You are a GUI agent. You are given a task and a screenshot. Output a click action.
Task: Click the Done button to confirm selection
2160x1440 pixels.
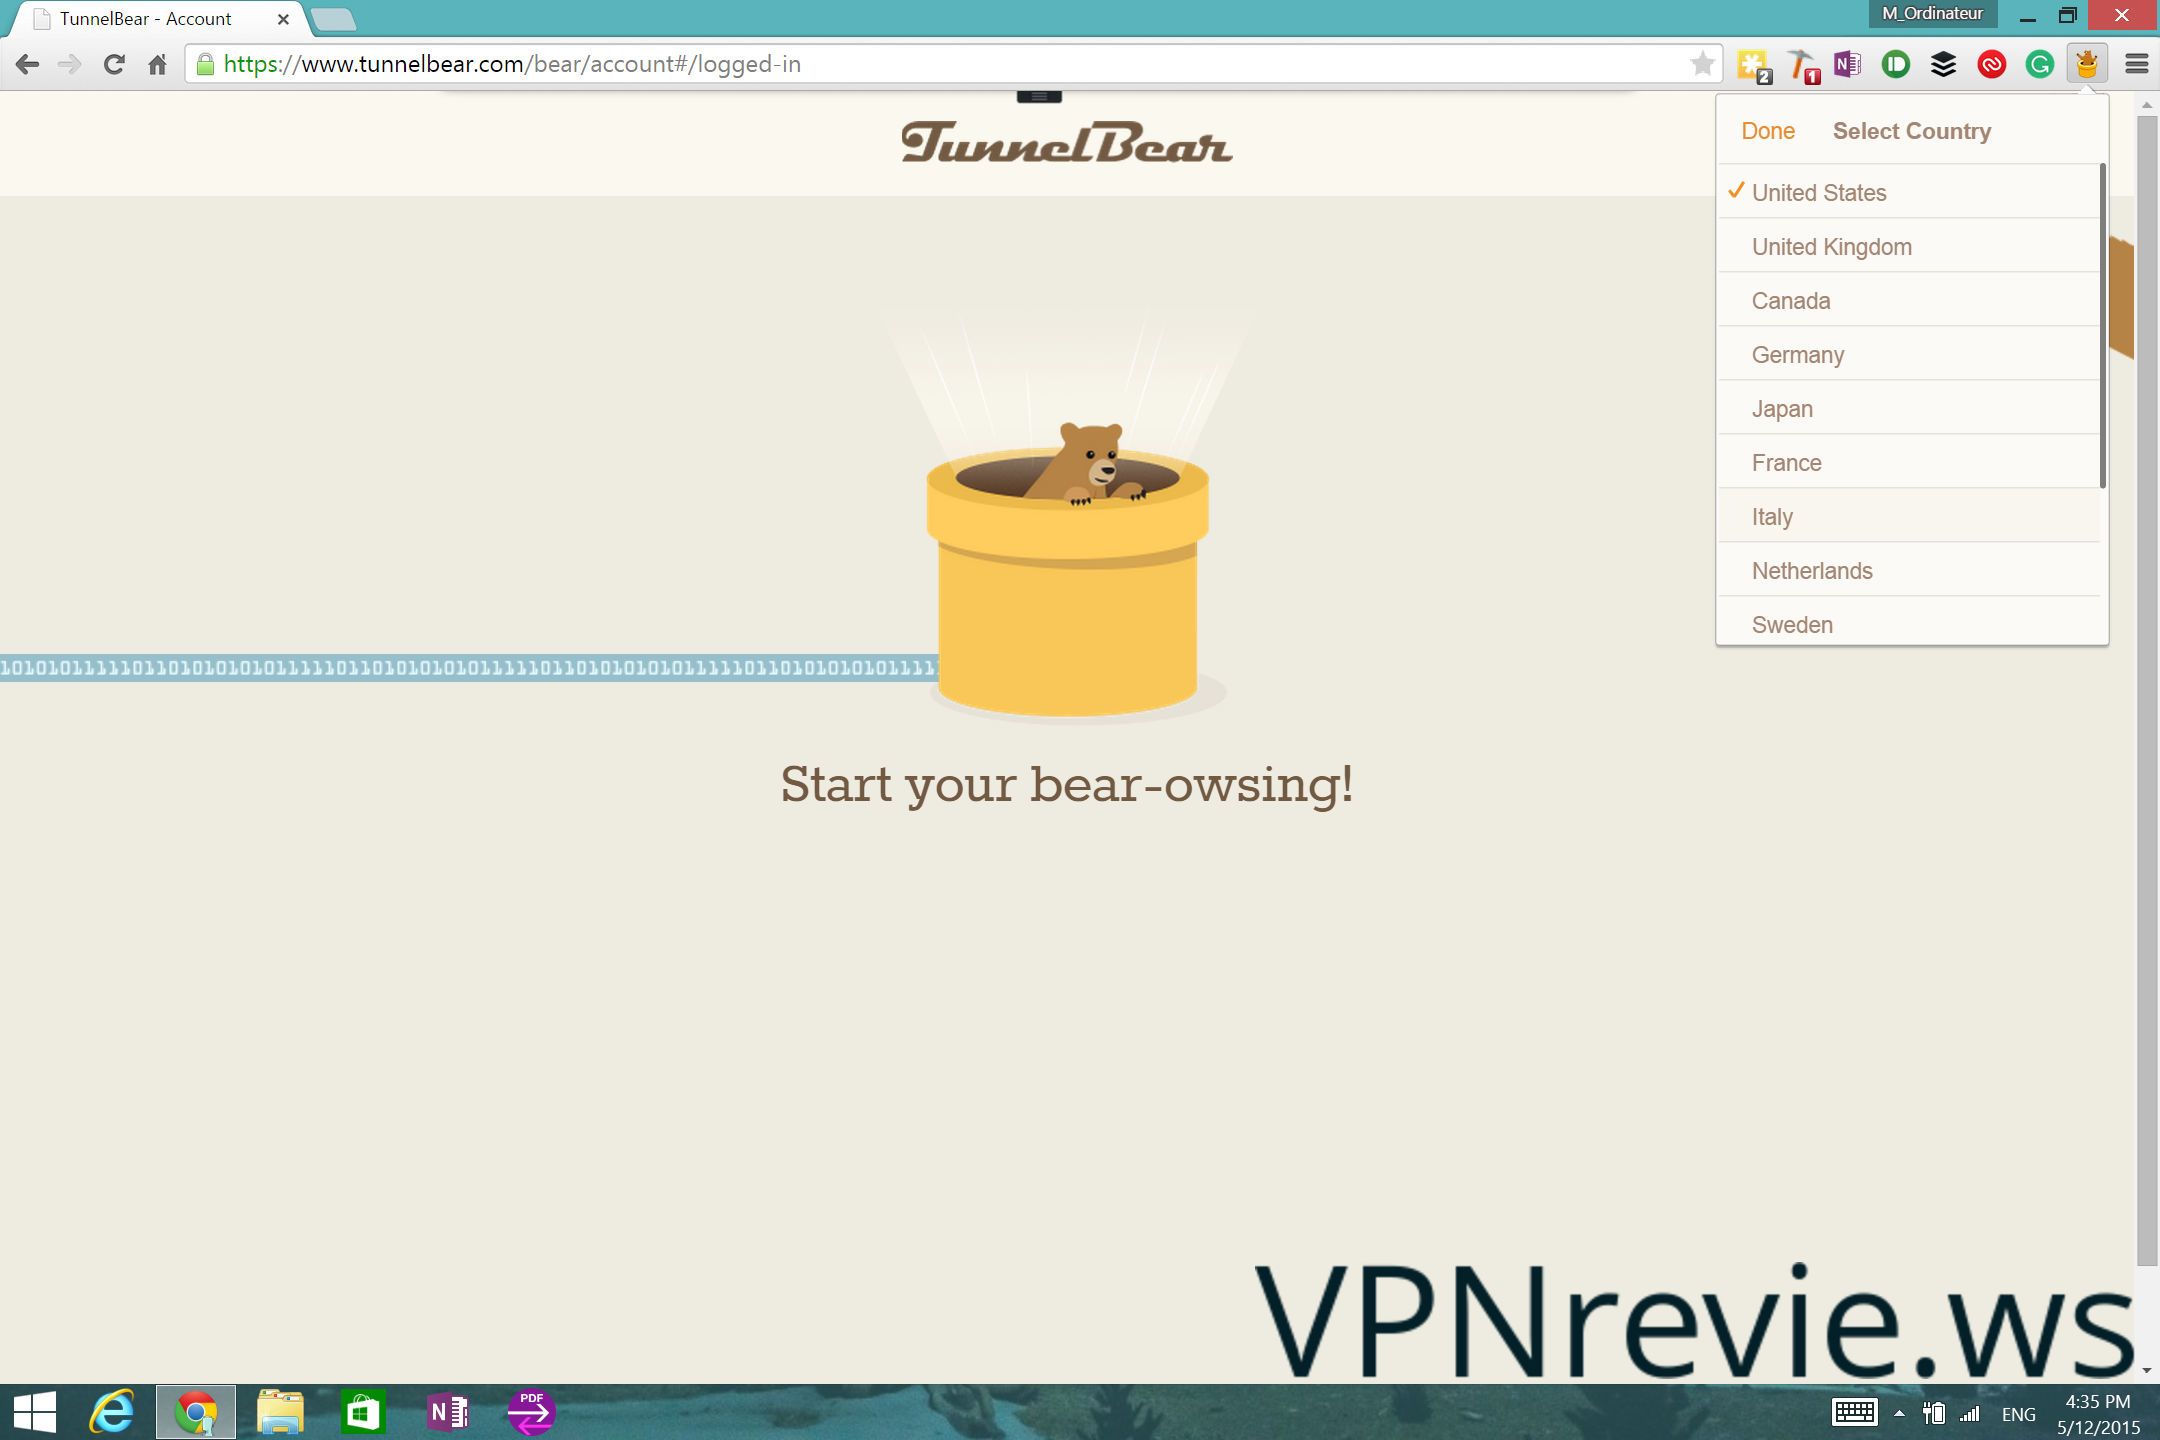1768,132
